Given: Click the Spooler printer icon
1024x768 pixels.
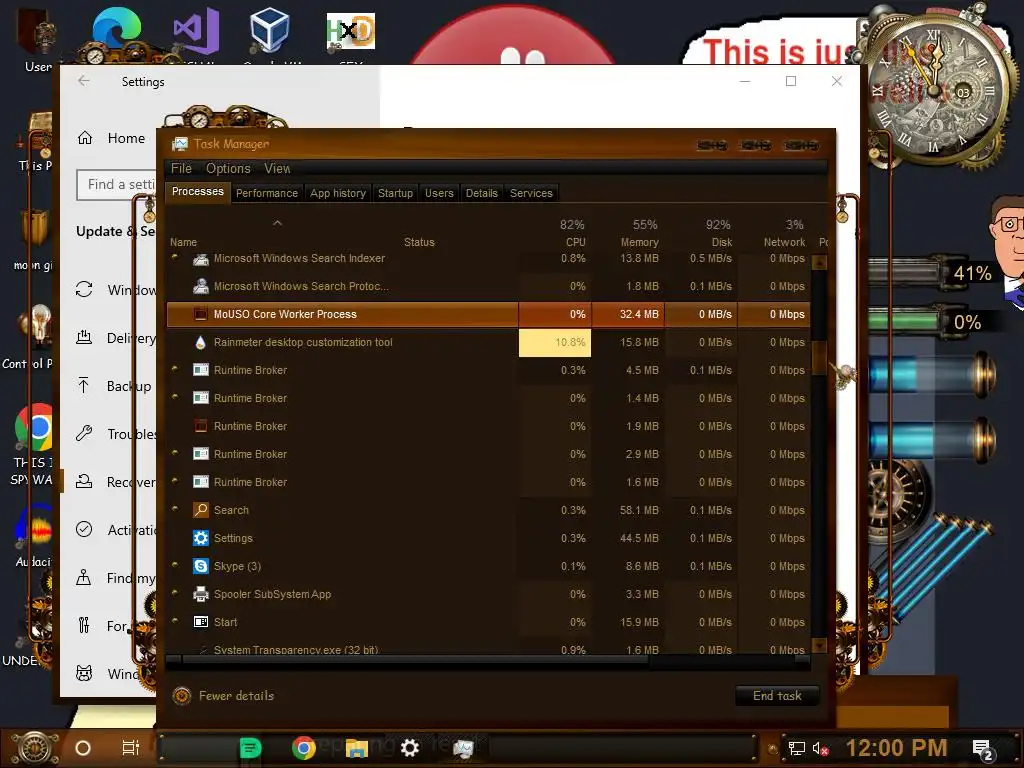Looking at the screenshot, I should tap(200, 594).
